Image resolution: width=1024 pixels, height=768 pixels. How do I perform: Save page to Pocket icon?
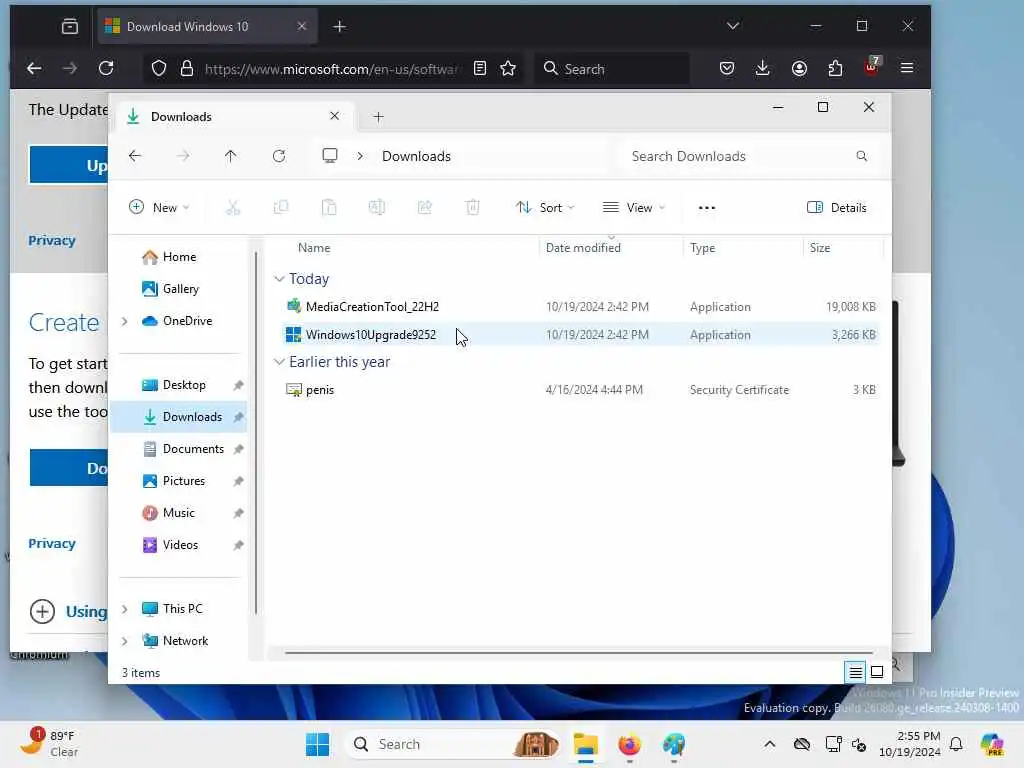727,68
